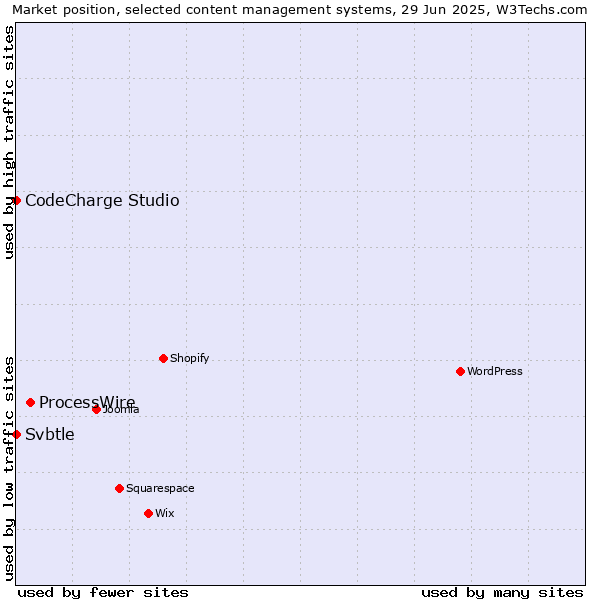Click the "used by high traffic sites" axis label
600x600 pixels.
coord(9,142)
